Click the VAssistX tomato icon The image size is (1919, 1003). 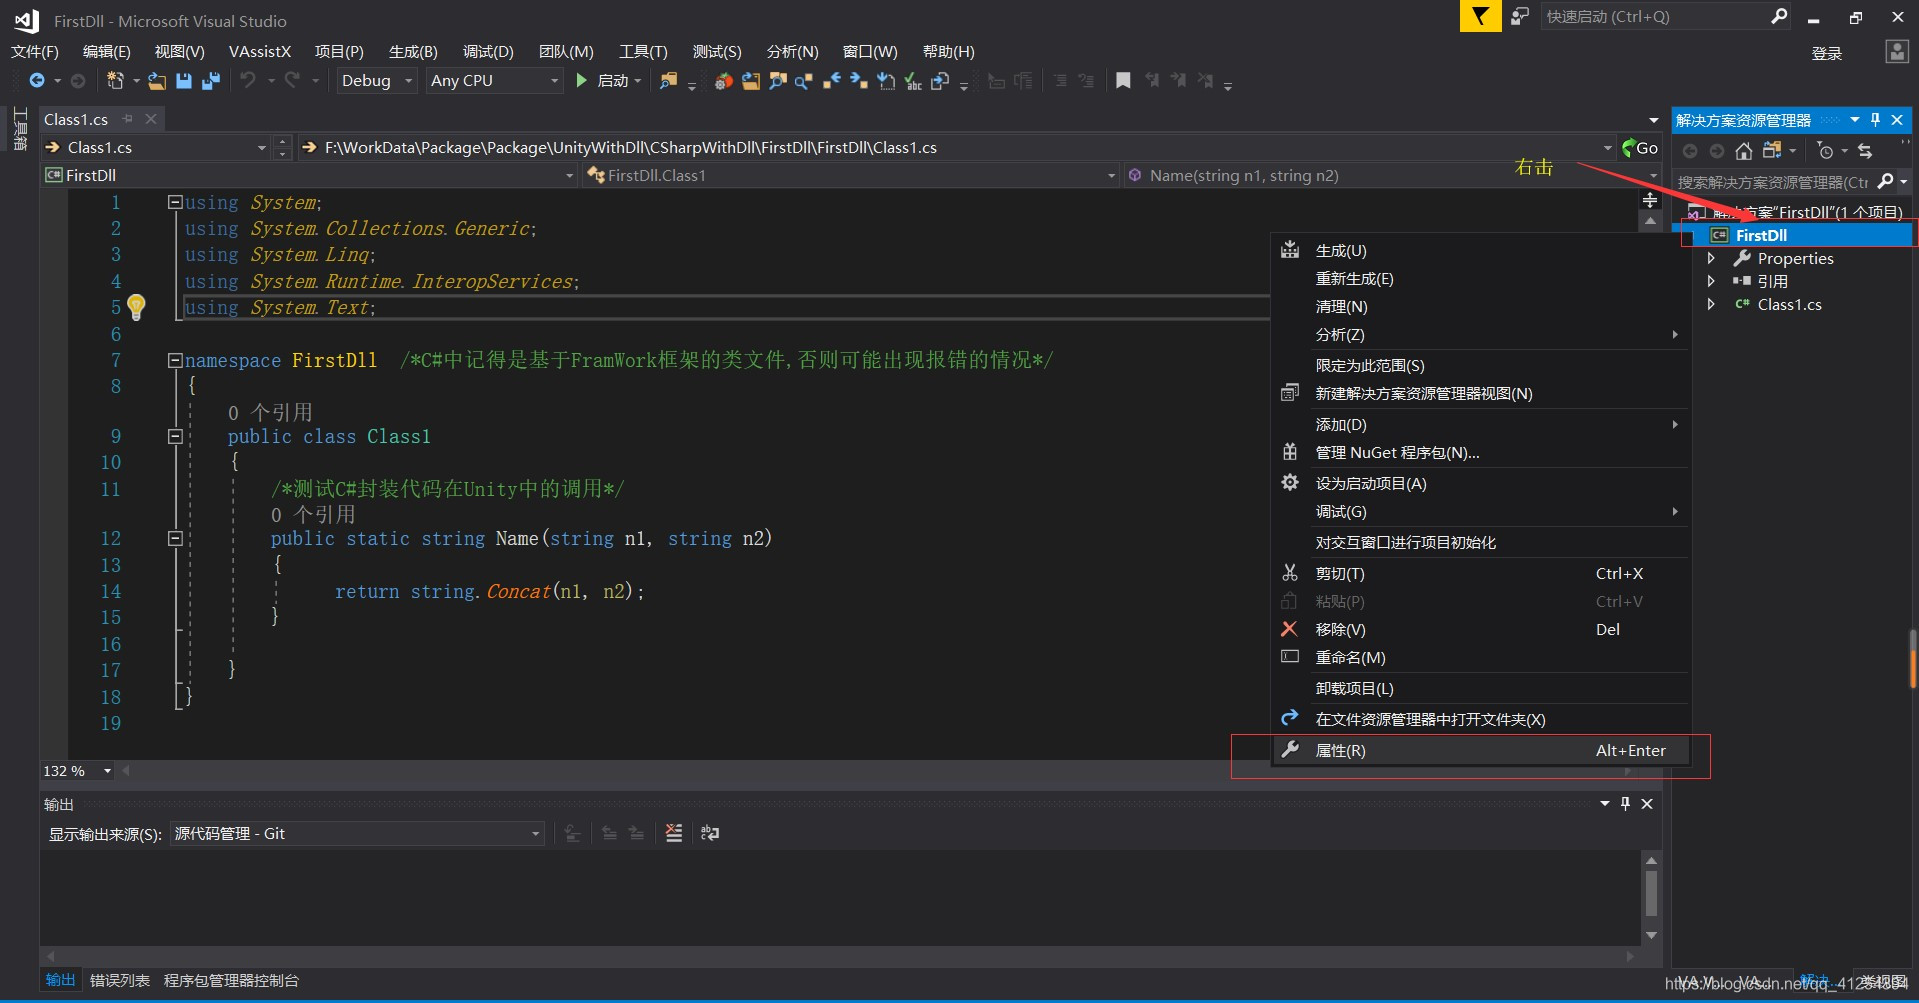[x=724, y=81]
